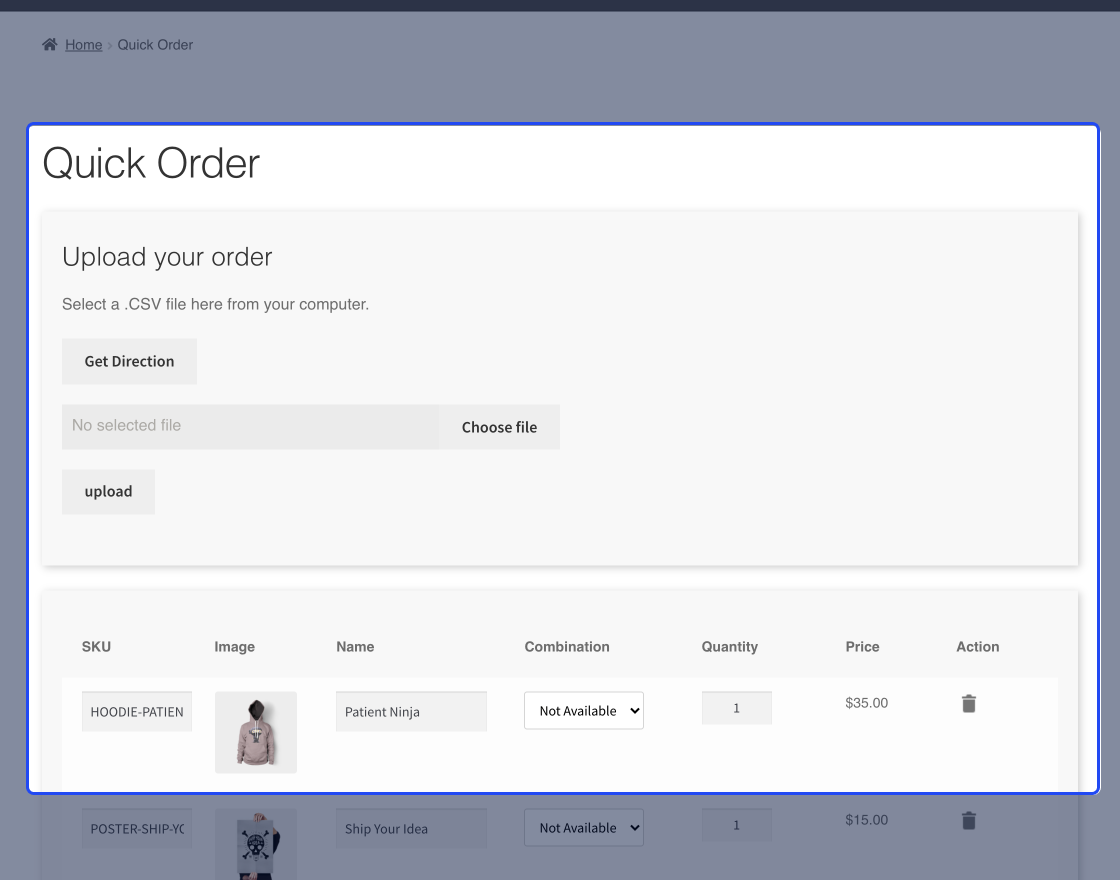Image resolution: width=1120 pixels, height=880 pixels.
Task: Click Choose file to pick a CSV
Action: [x=499, y=427]
